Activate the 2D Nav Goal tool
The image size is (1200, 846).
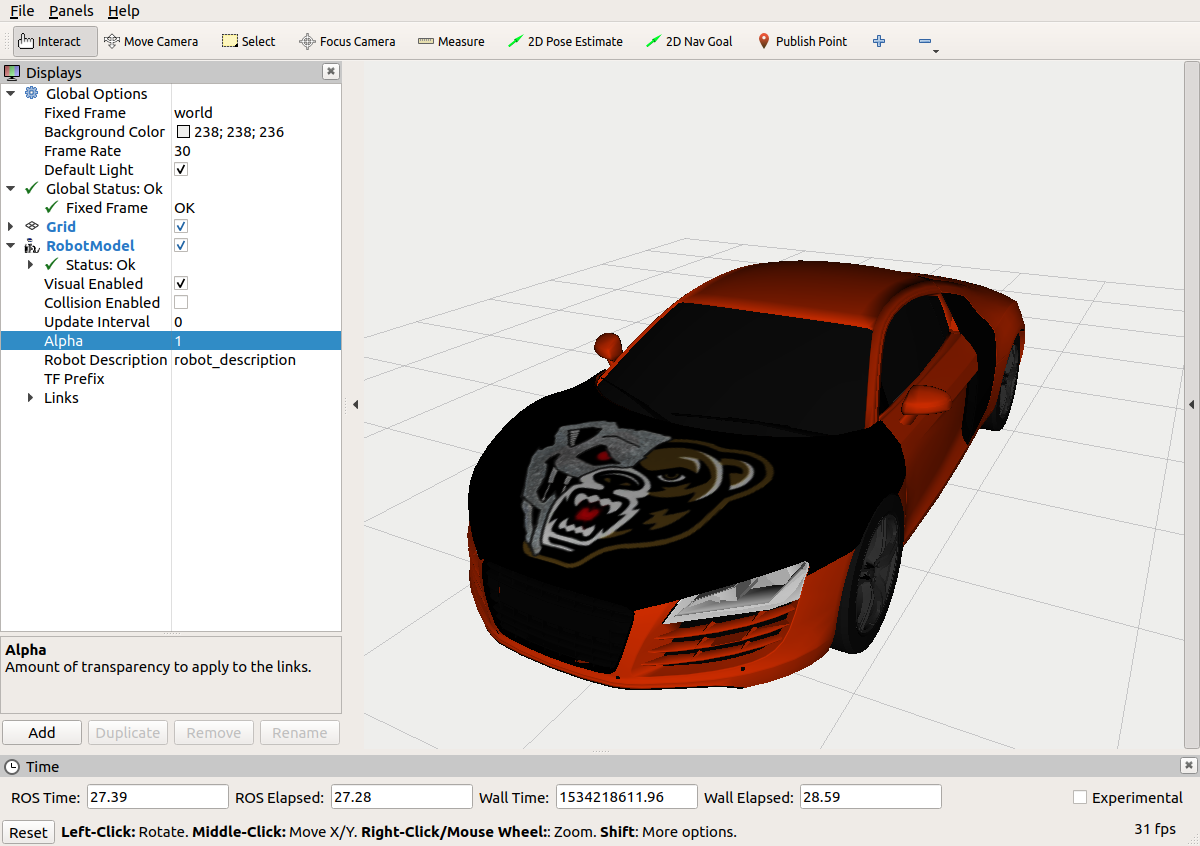(689, 41)
